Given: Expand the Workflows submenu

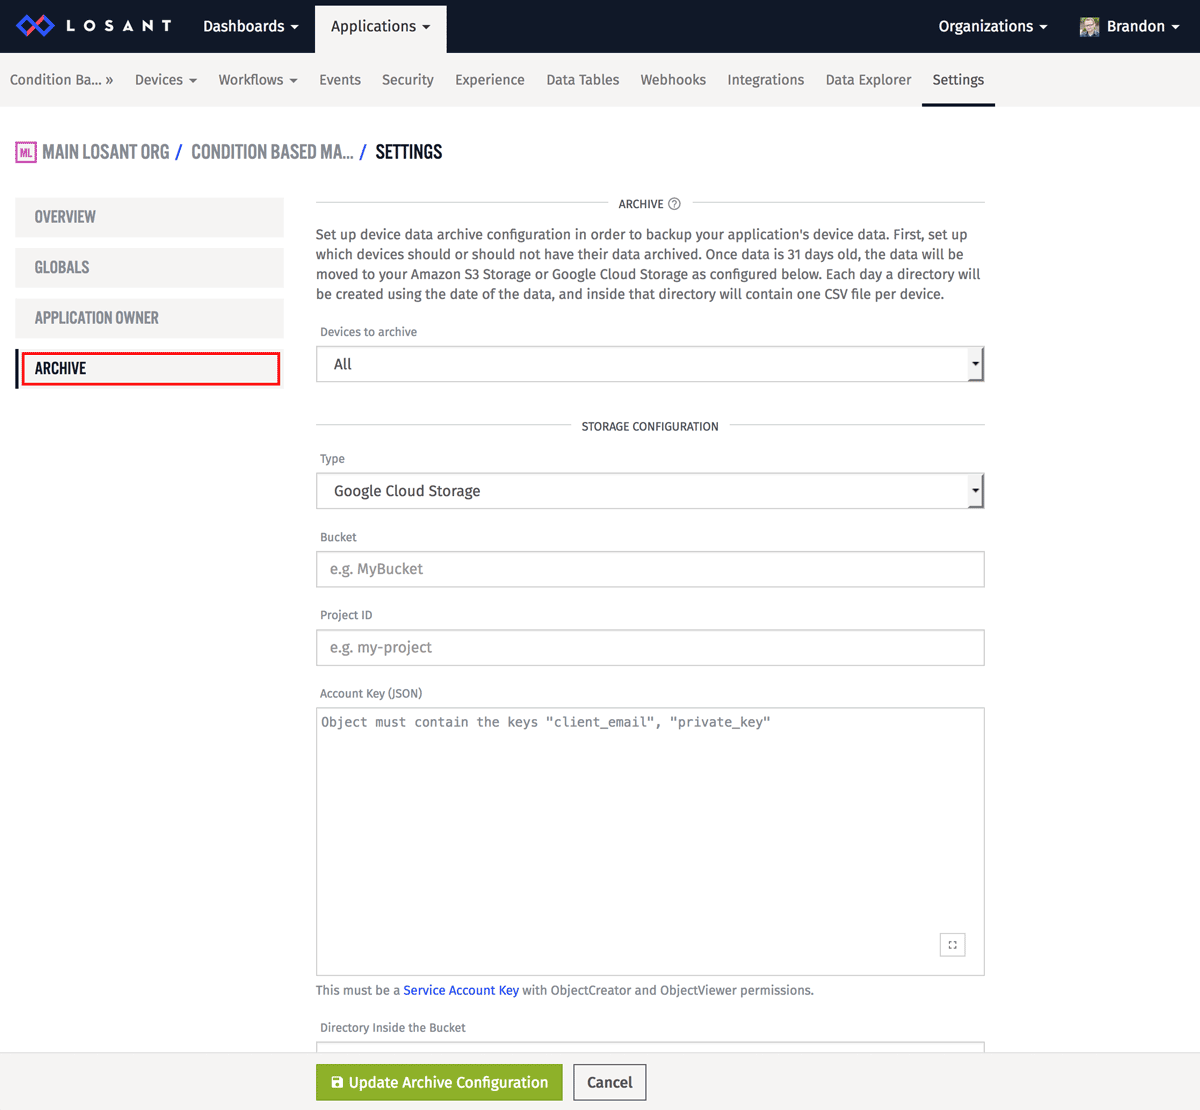Looking at the screenshot, I should click(x=258, y=80).
